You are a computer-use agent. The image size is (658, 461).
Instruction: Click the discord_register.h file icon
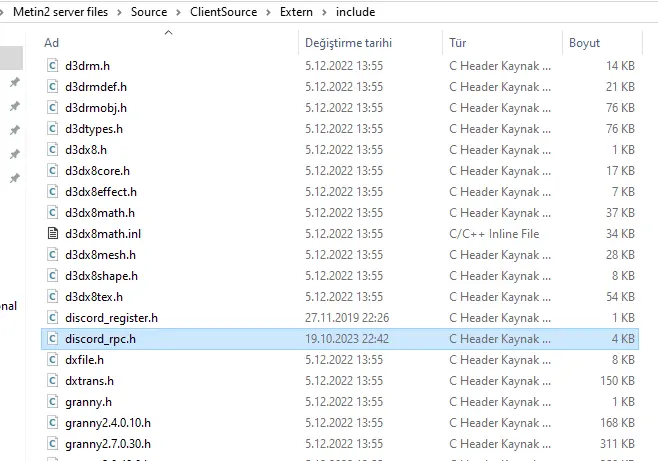54,317
